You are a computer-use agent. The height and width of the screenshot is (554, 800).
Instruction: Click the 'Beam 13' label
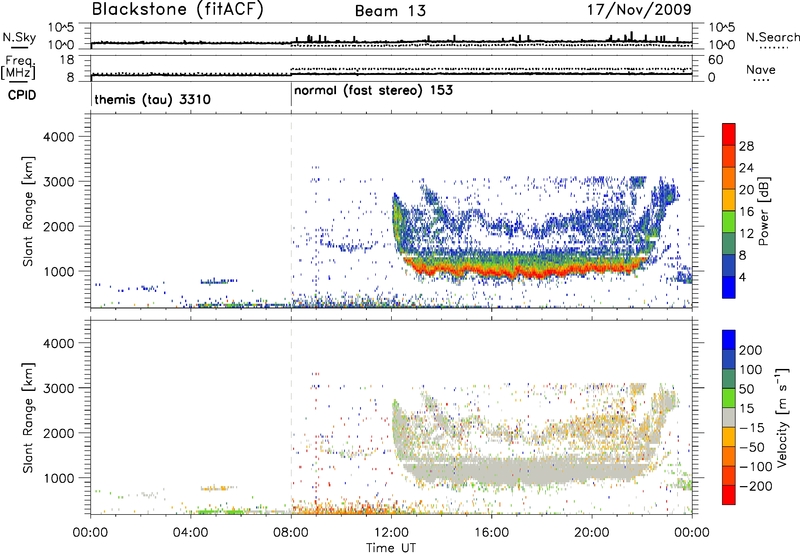coord(390,11)
